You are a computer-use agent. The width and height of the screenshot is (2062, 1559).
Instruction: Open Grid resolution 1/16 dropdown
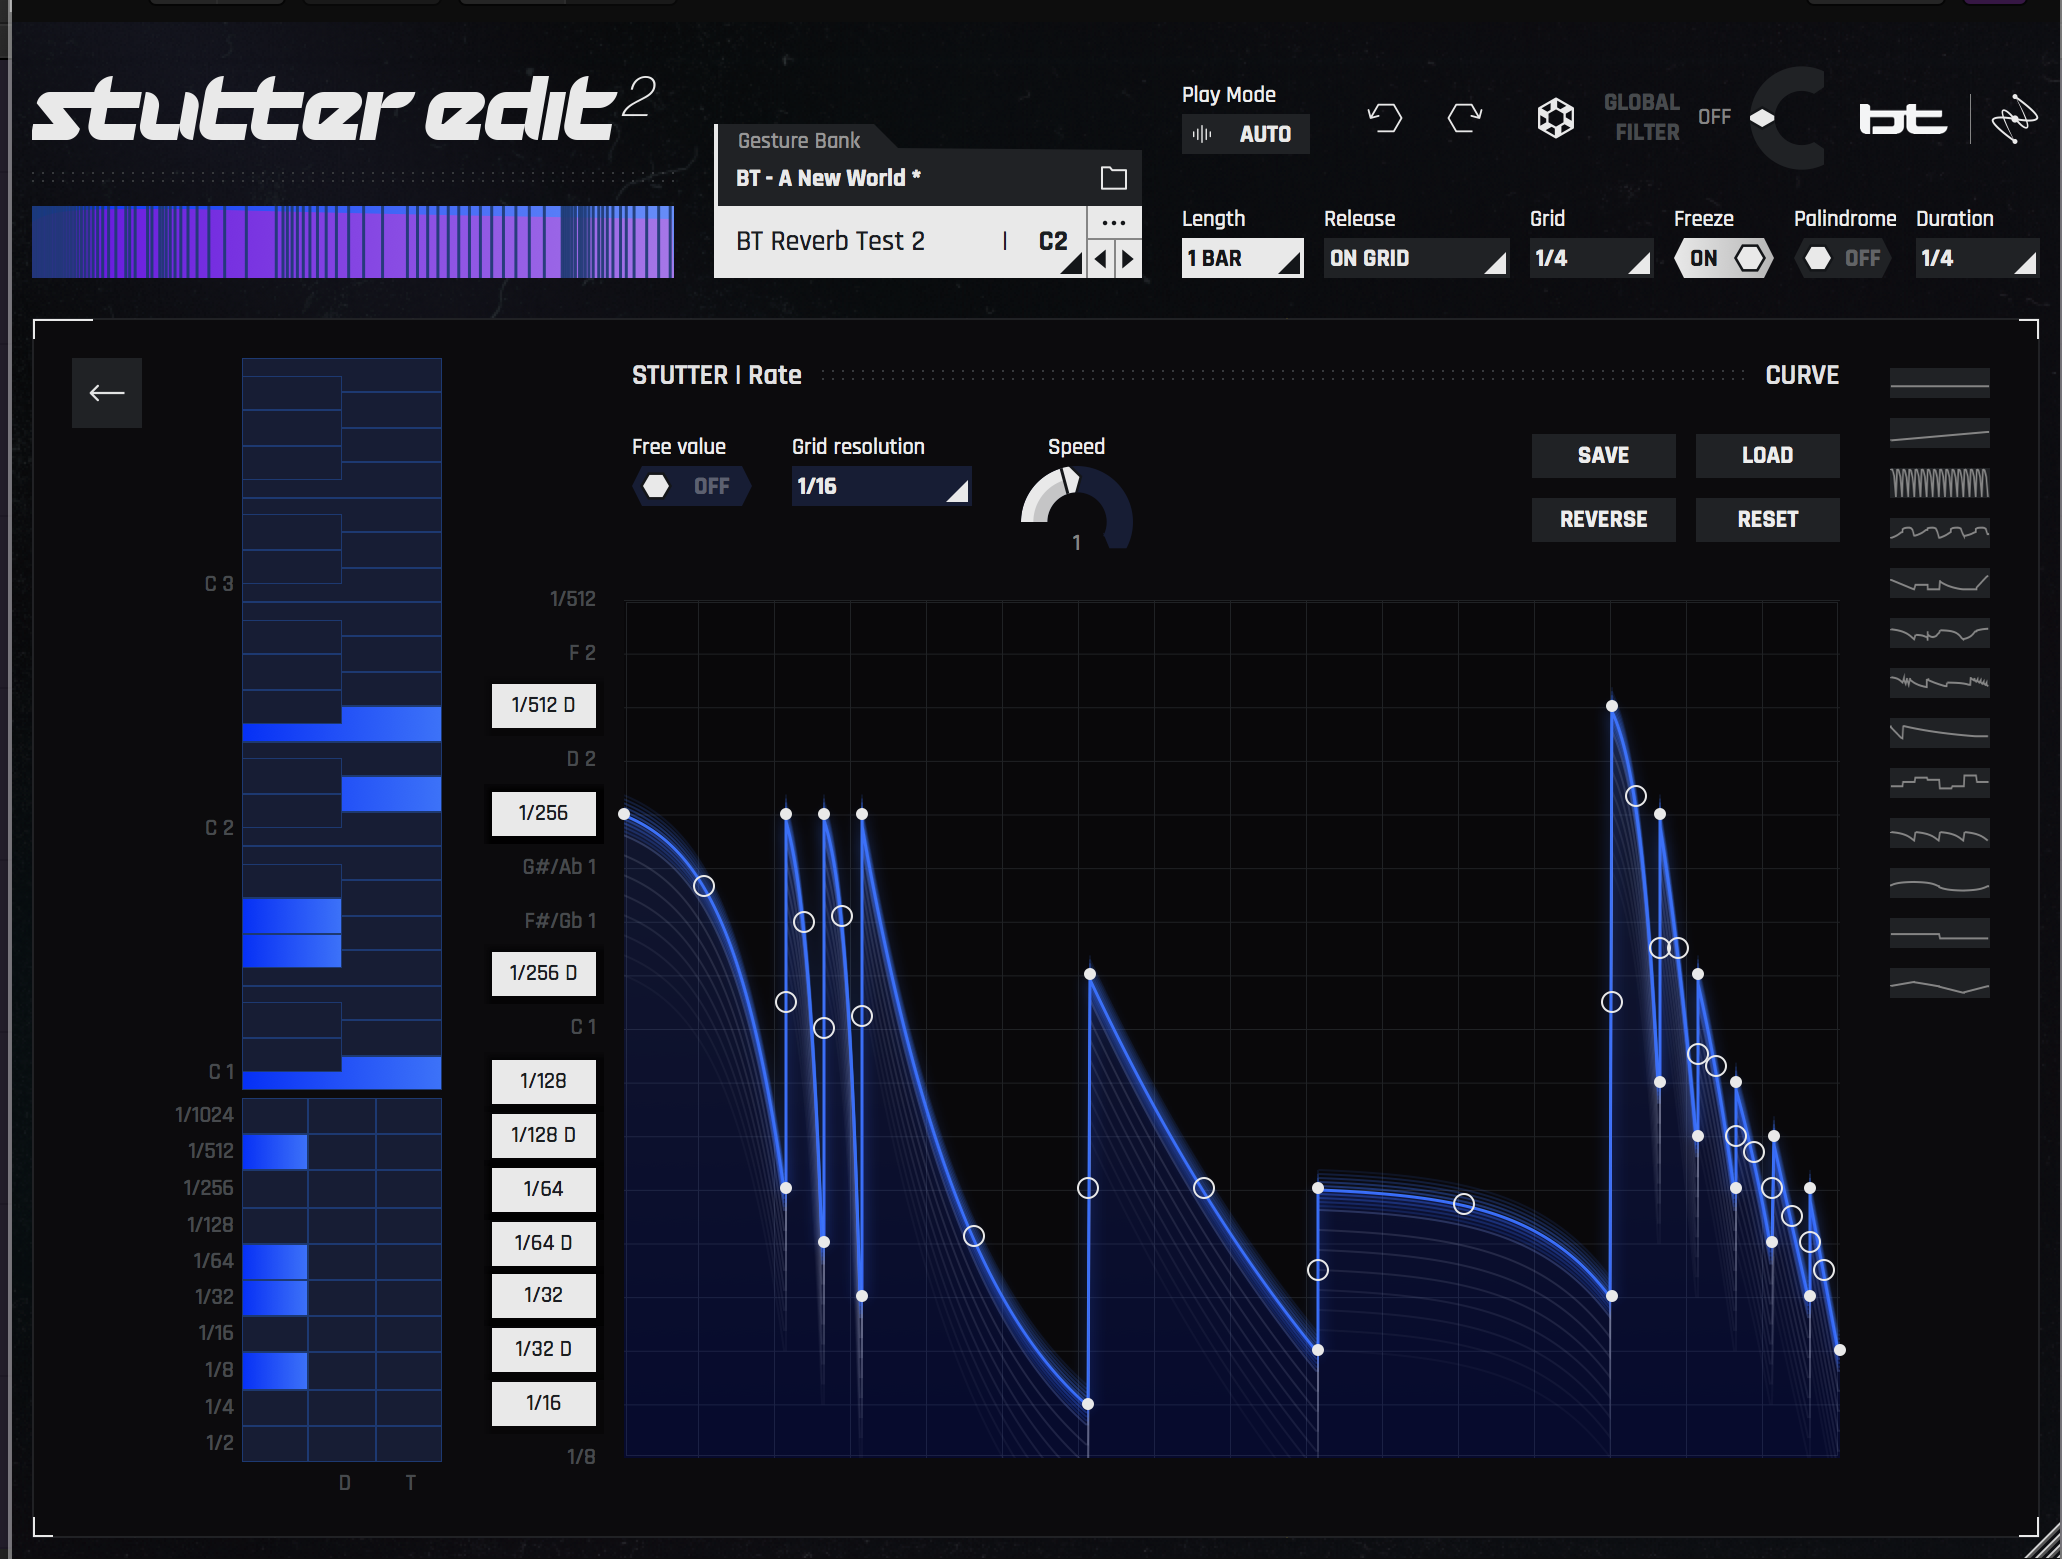click(881, 486)
